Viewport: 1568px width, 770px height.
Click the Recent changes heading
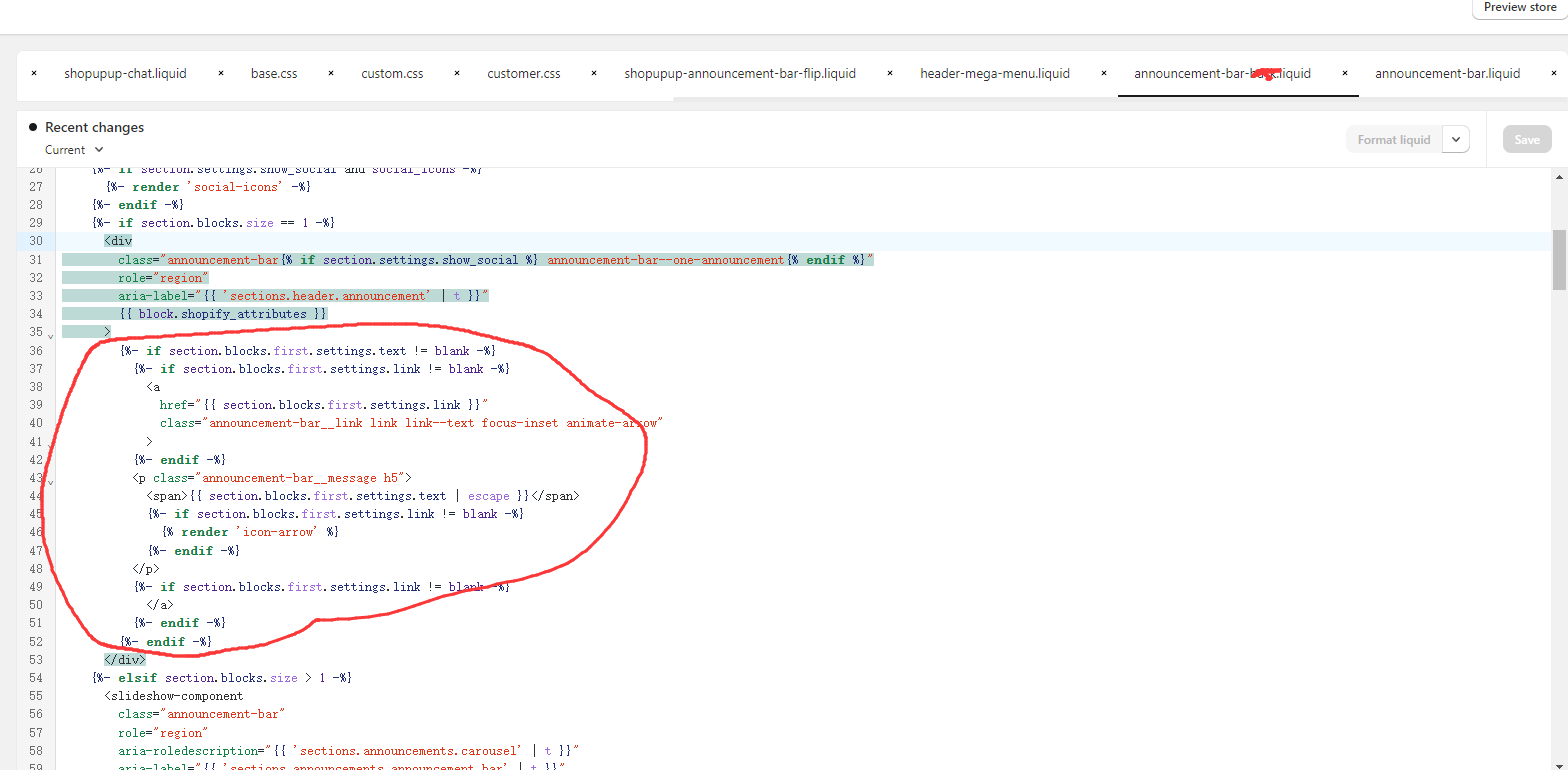coord(94,127)
